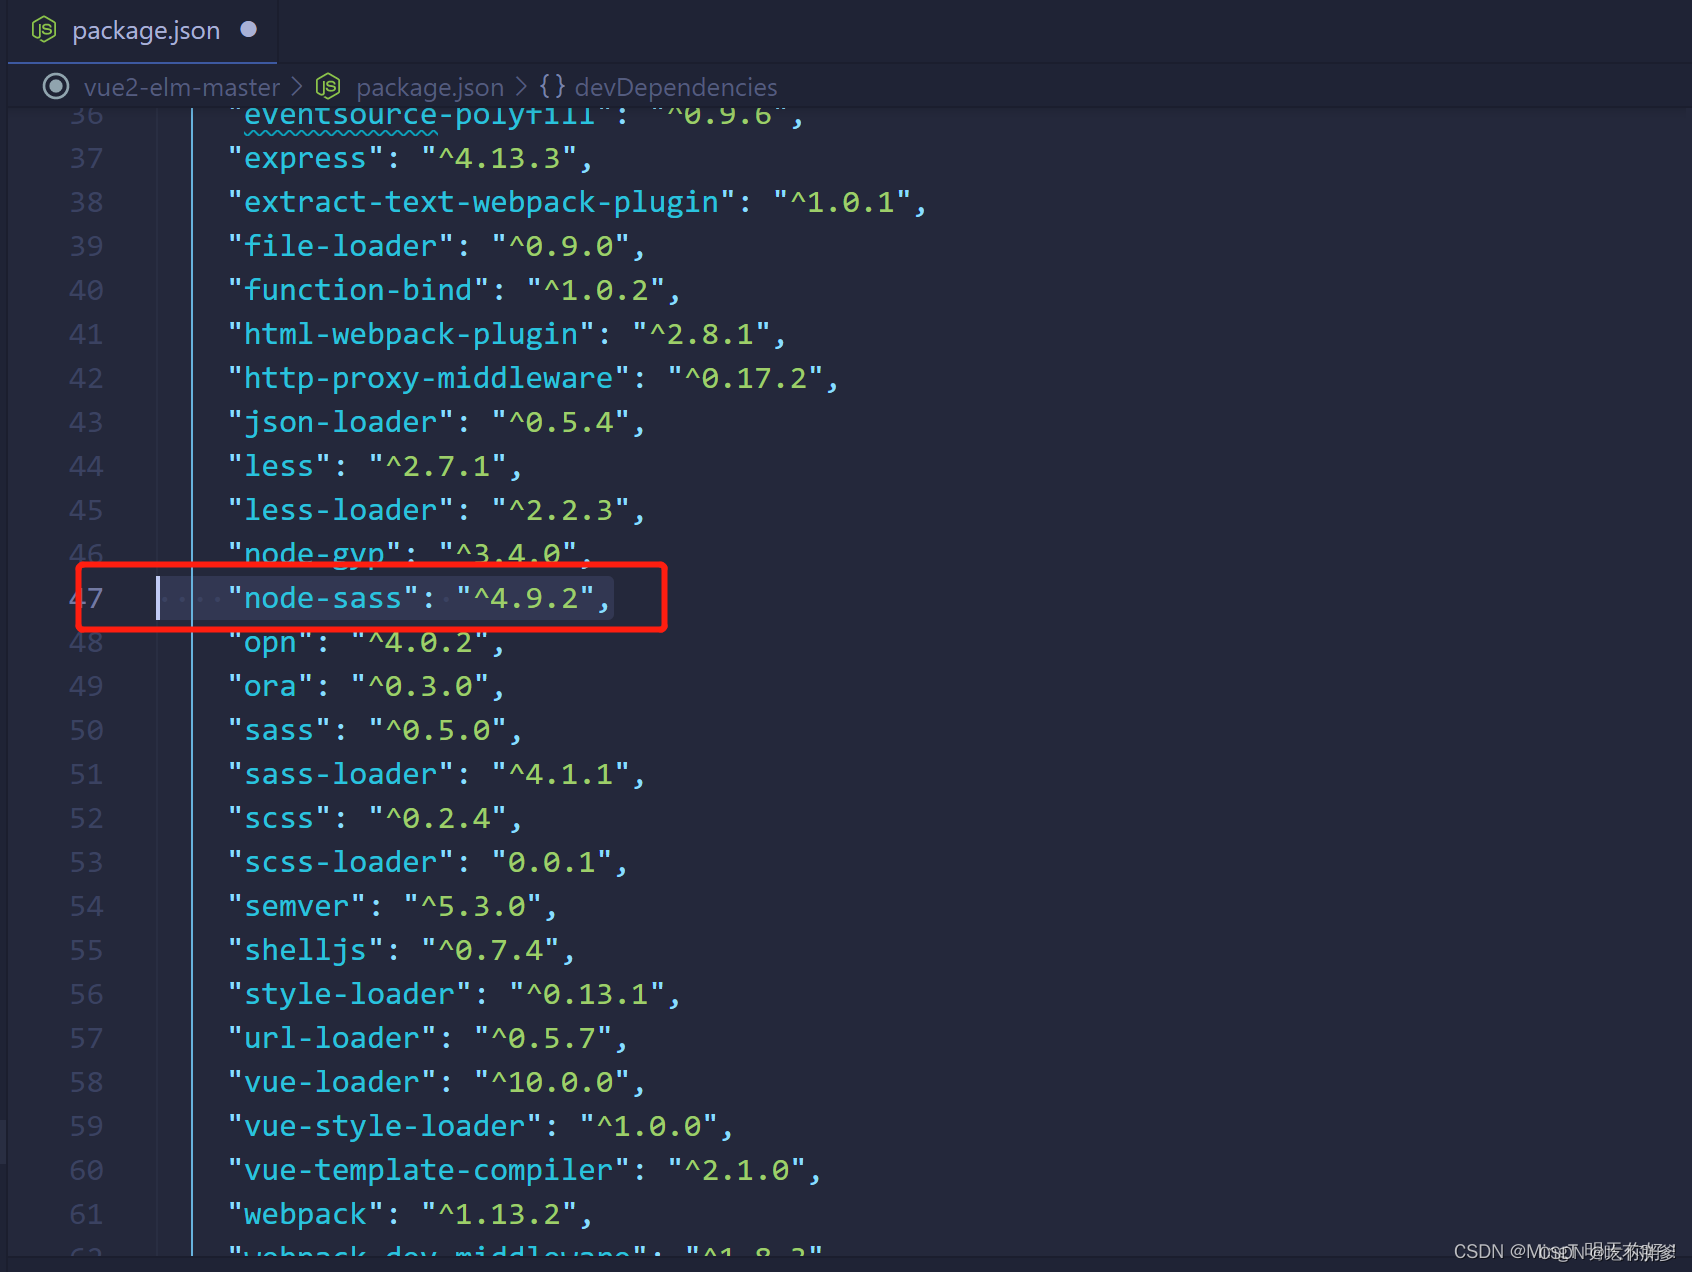This screenshot has width=1692, height=1272.
Task: Click the scss-loader version 0.0.1
Action: click(553, 861)
